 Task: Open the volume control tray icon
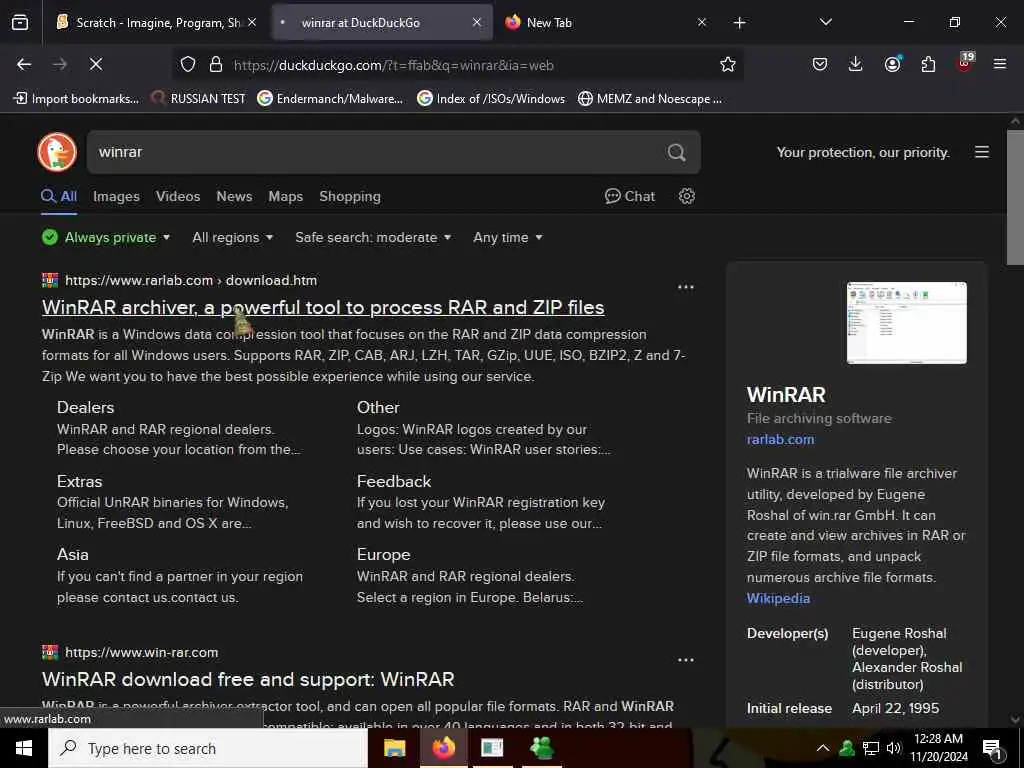pos(893,748)
